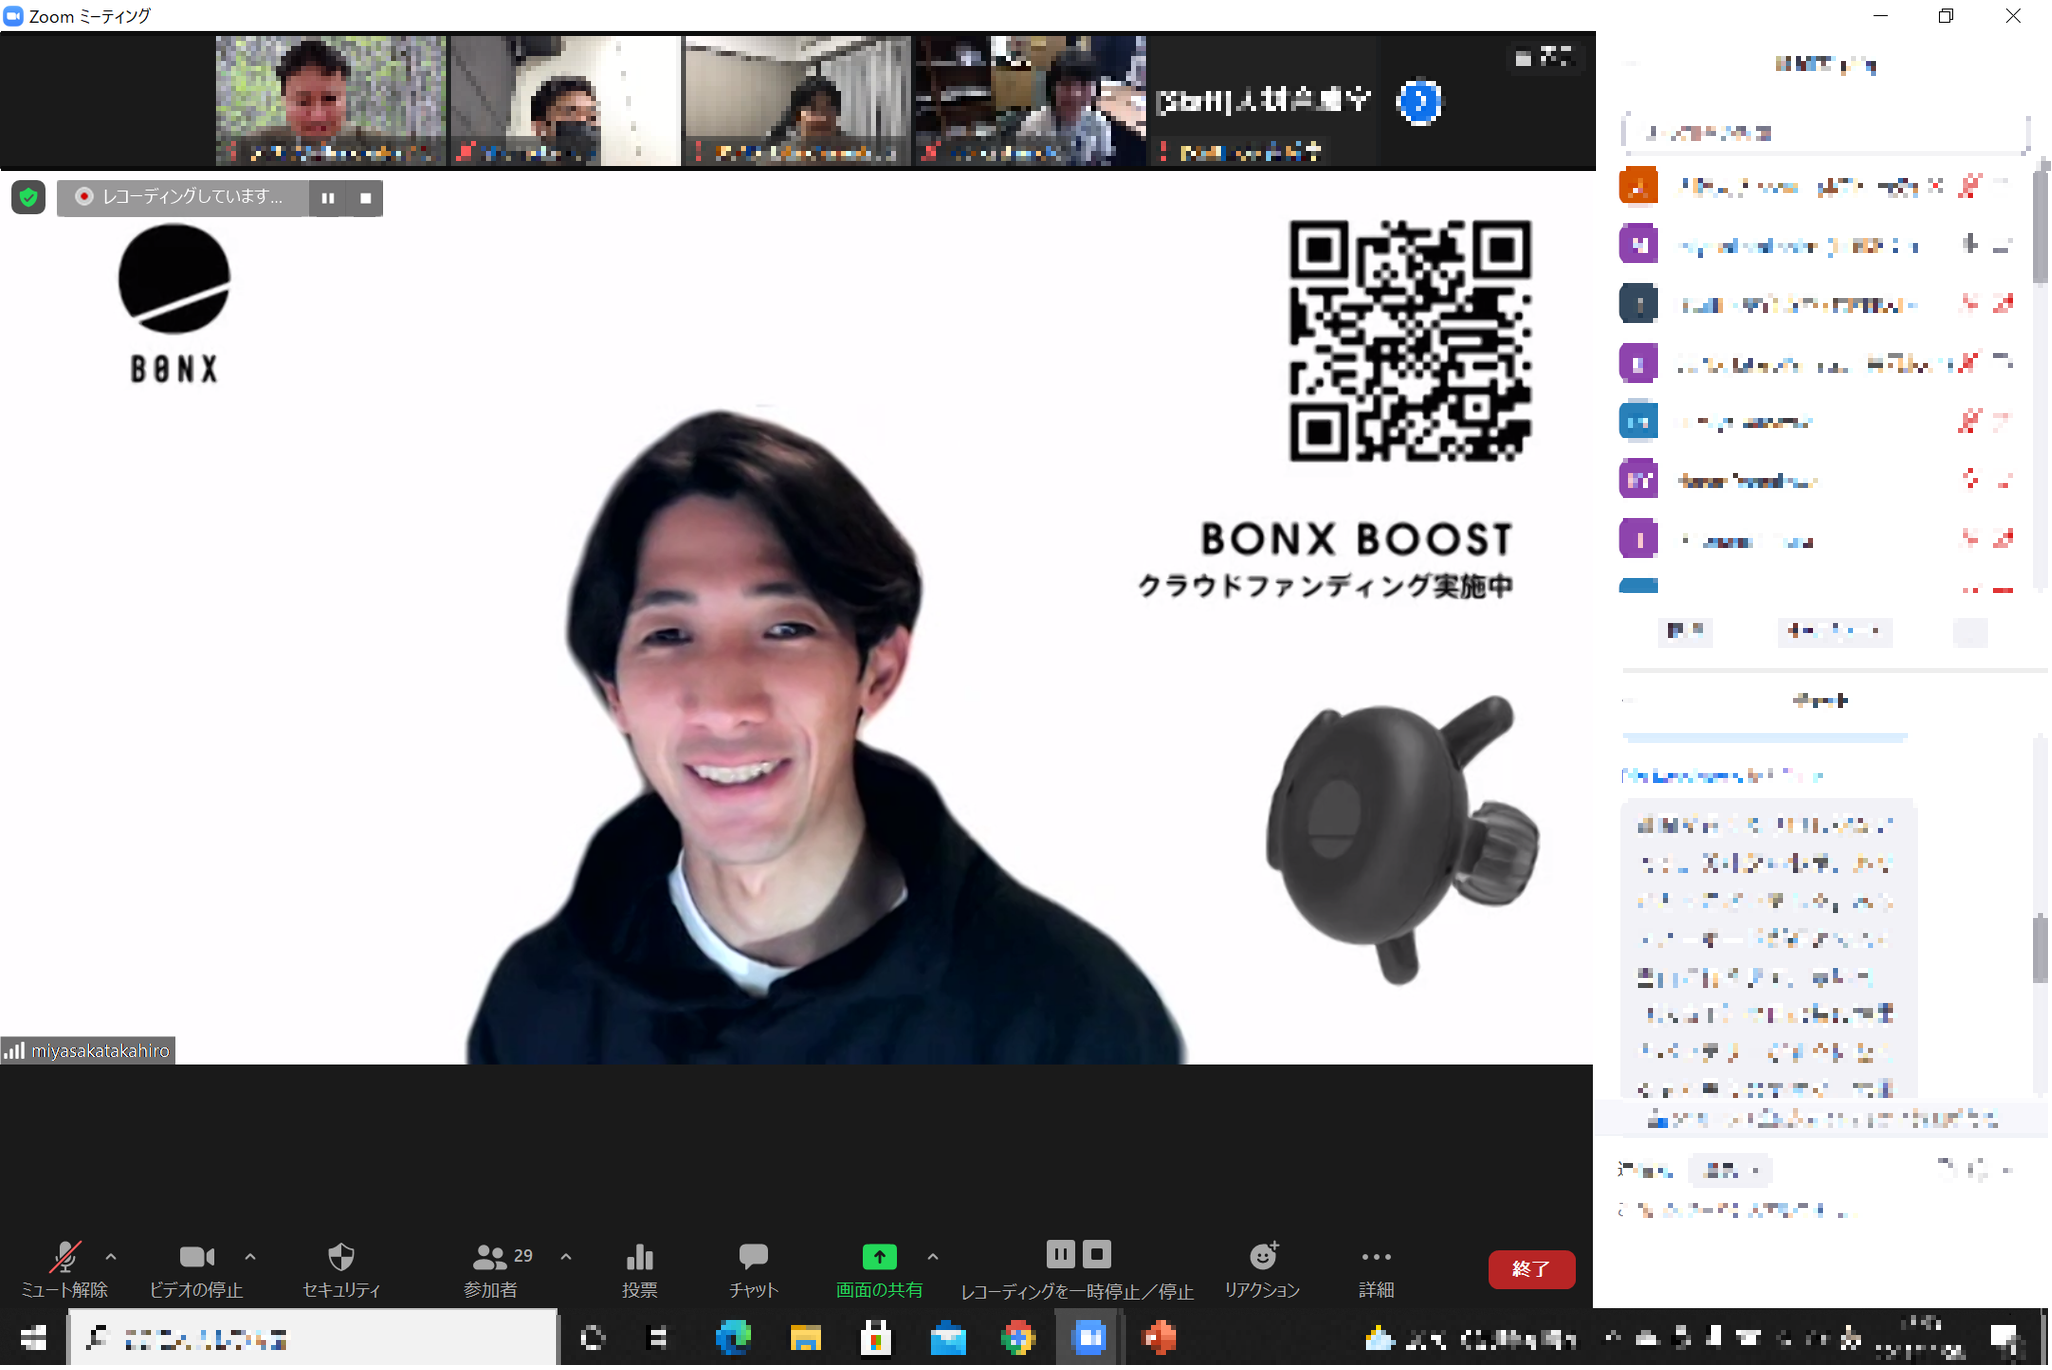Click the More (詳細) three dots icon

click(1376, 1257)
